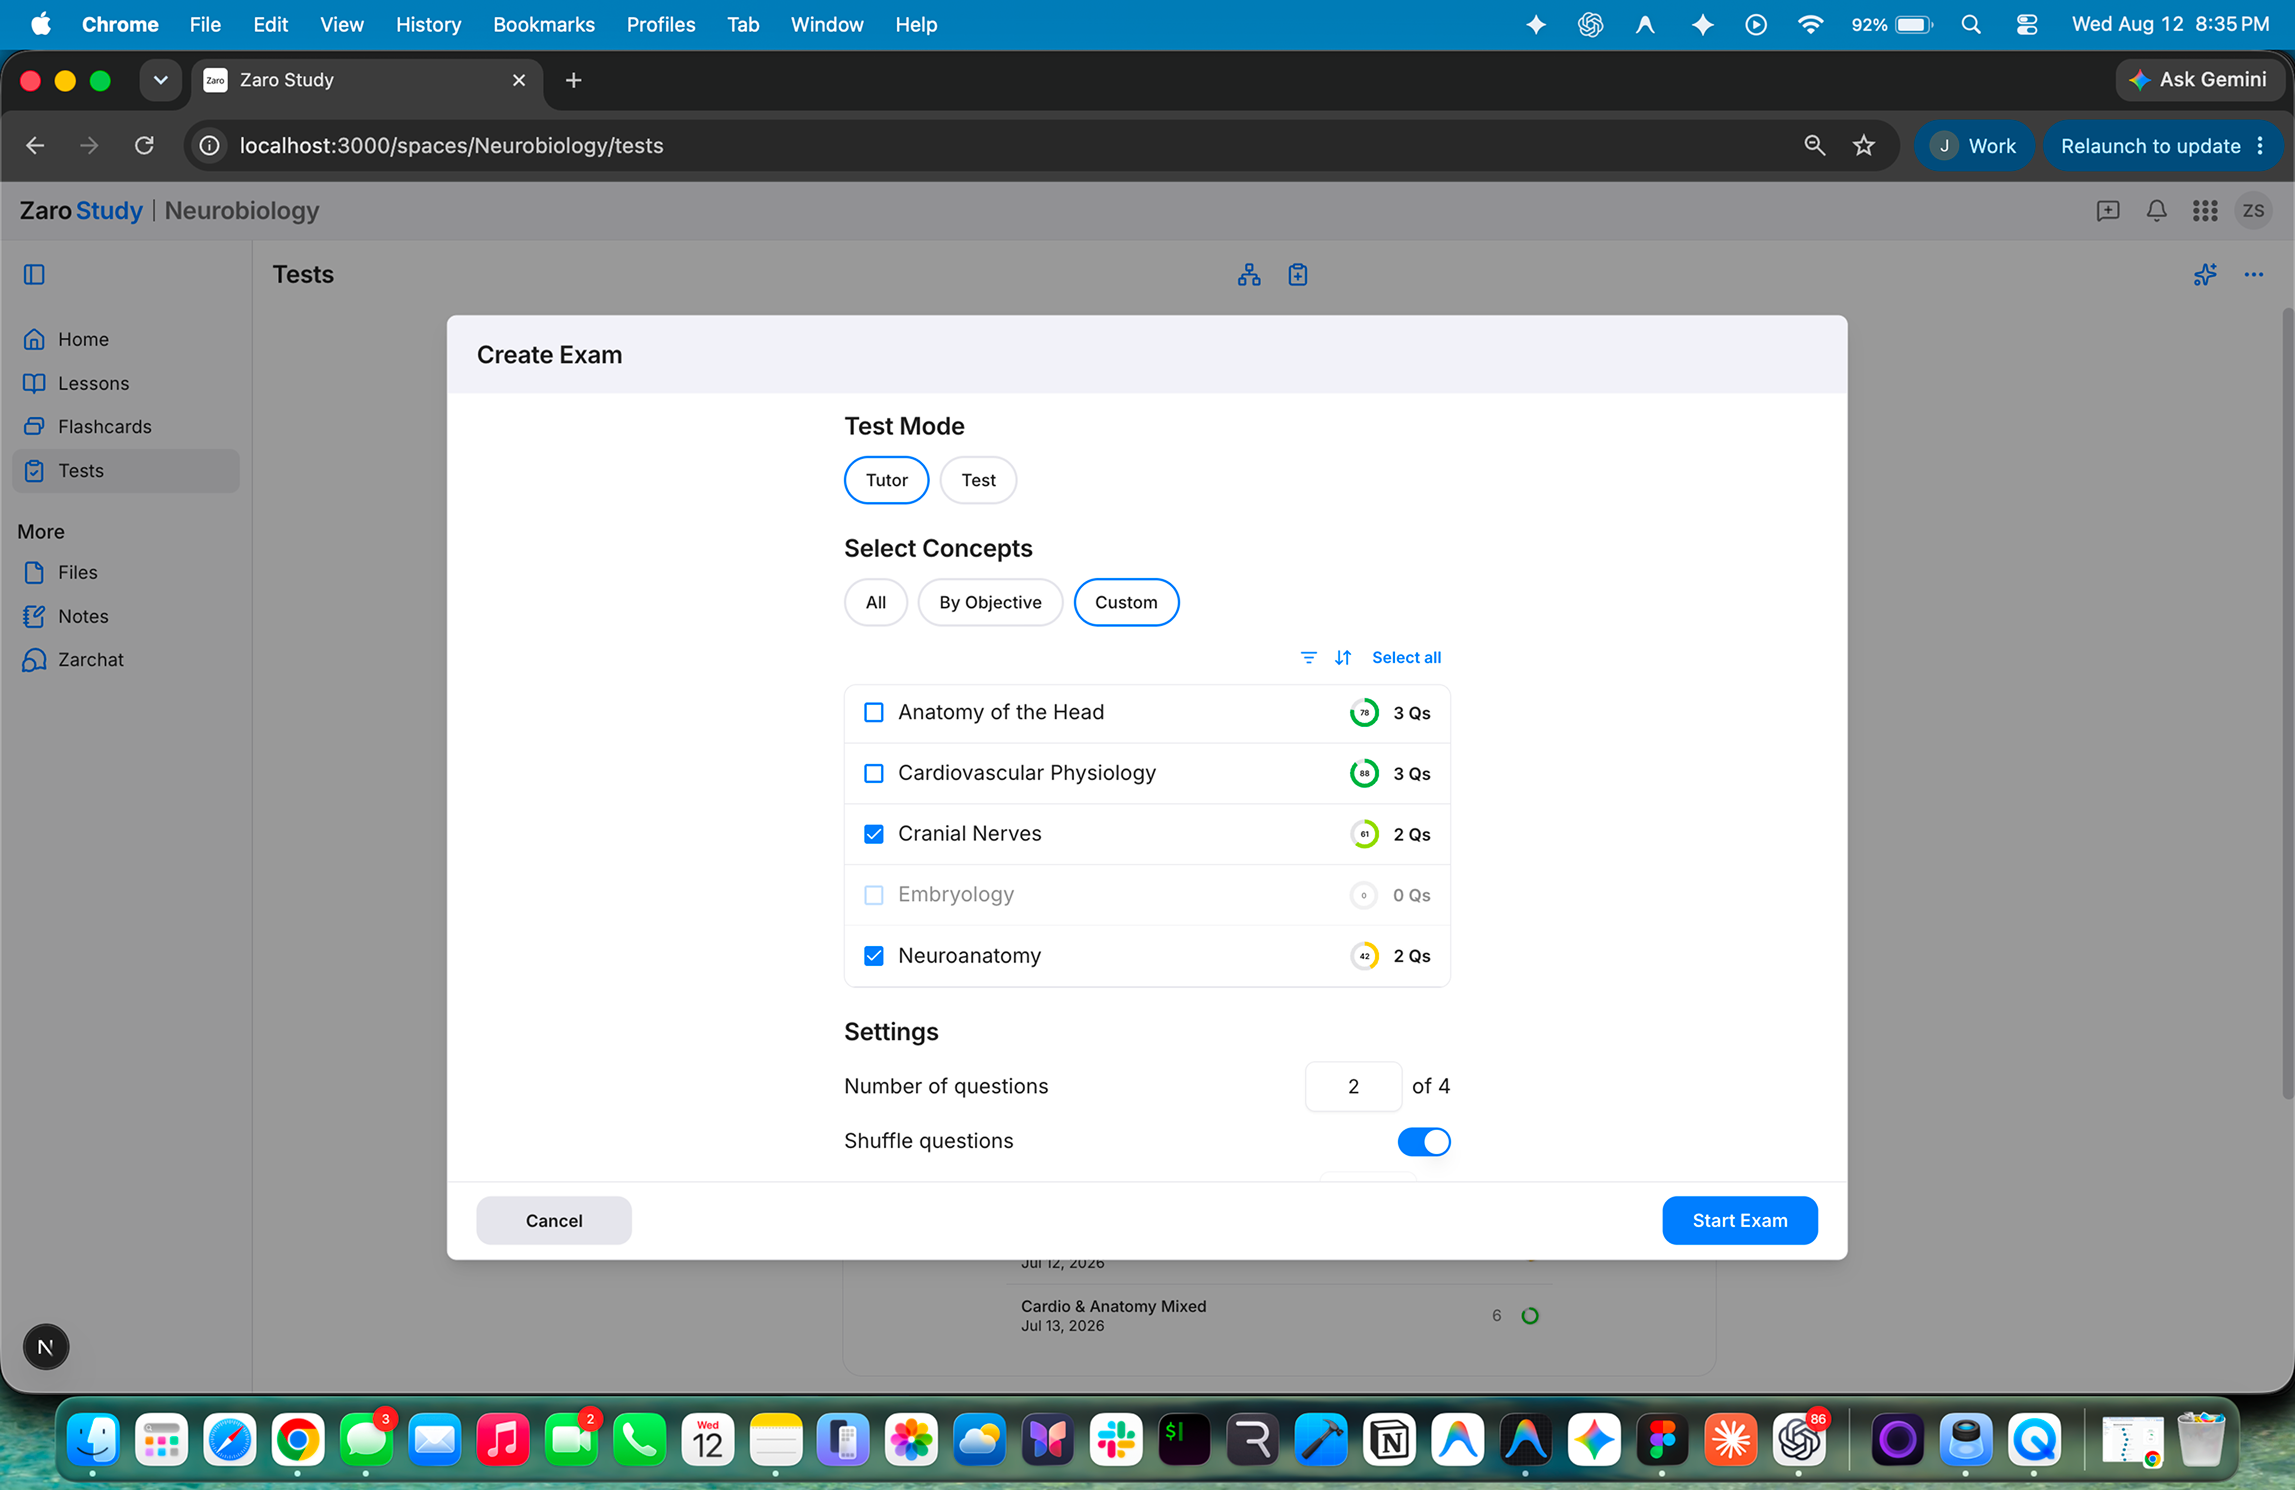Viewport: 2295px width, 1490px height.
Task: Click the ZS user avatar
Action: (2253, 210)
